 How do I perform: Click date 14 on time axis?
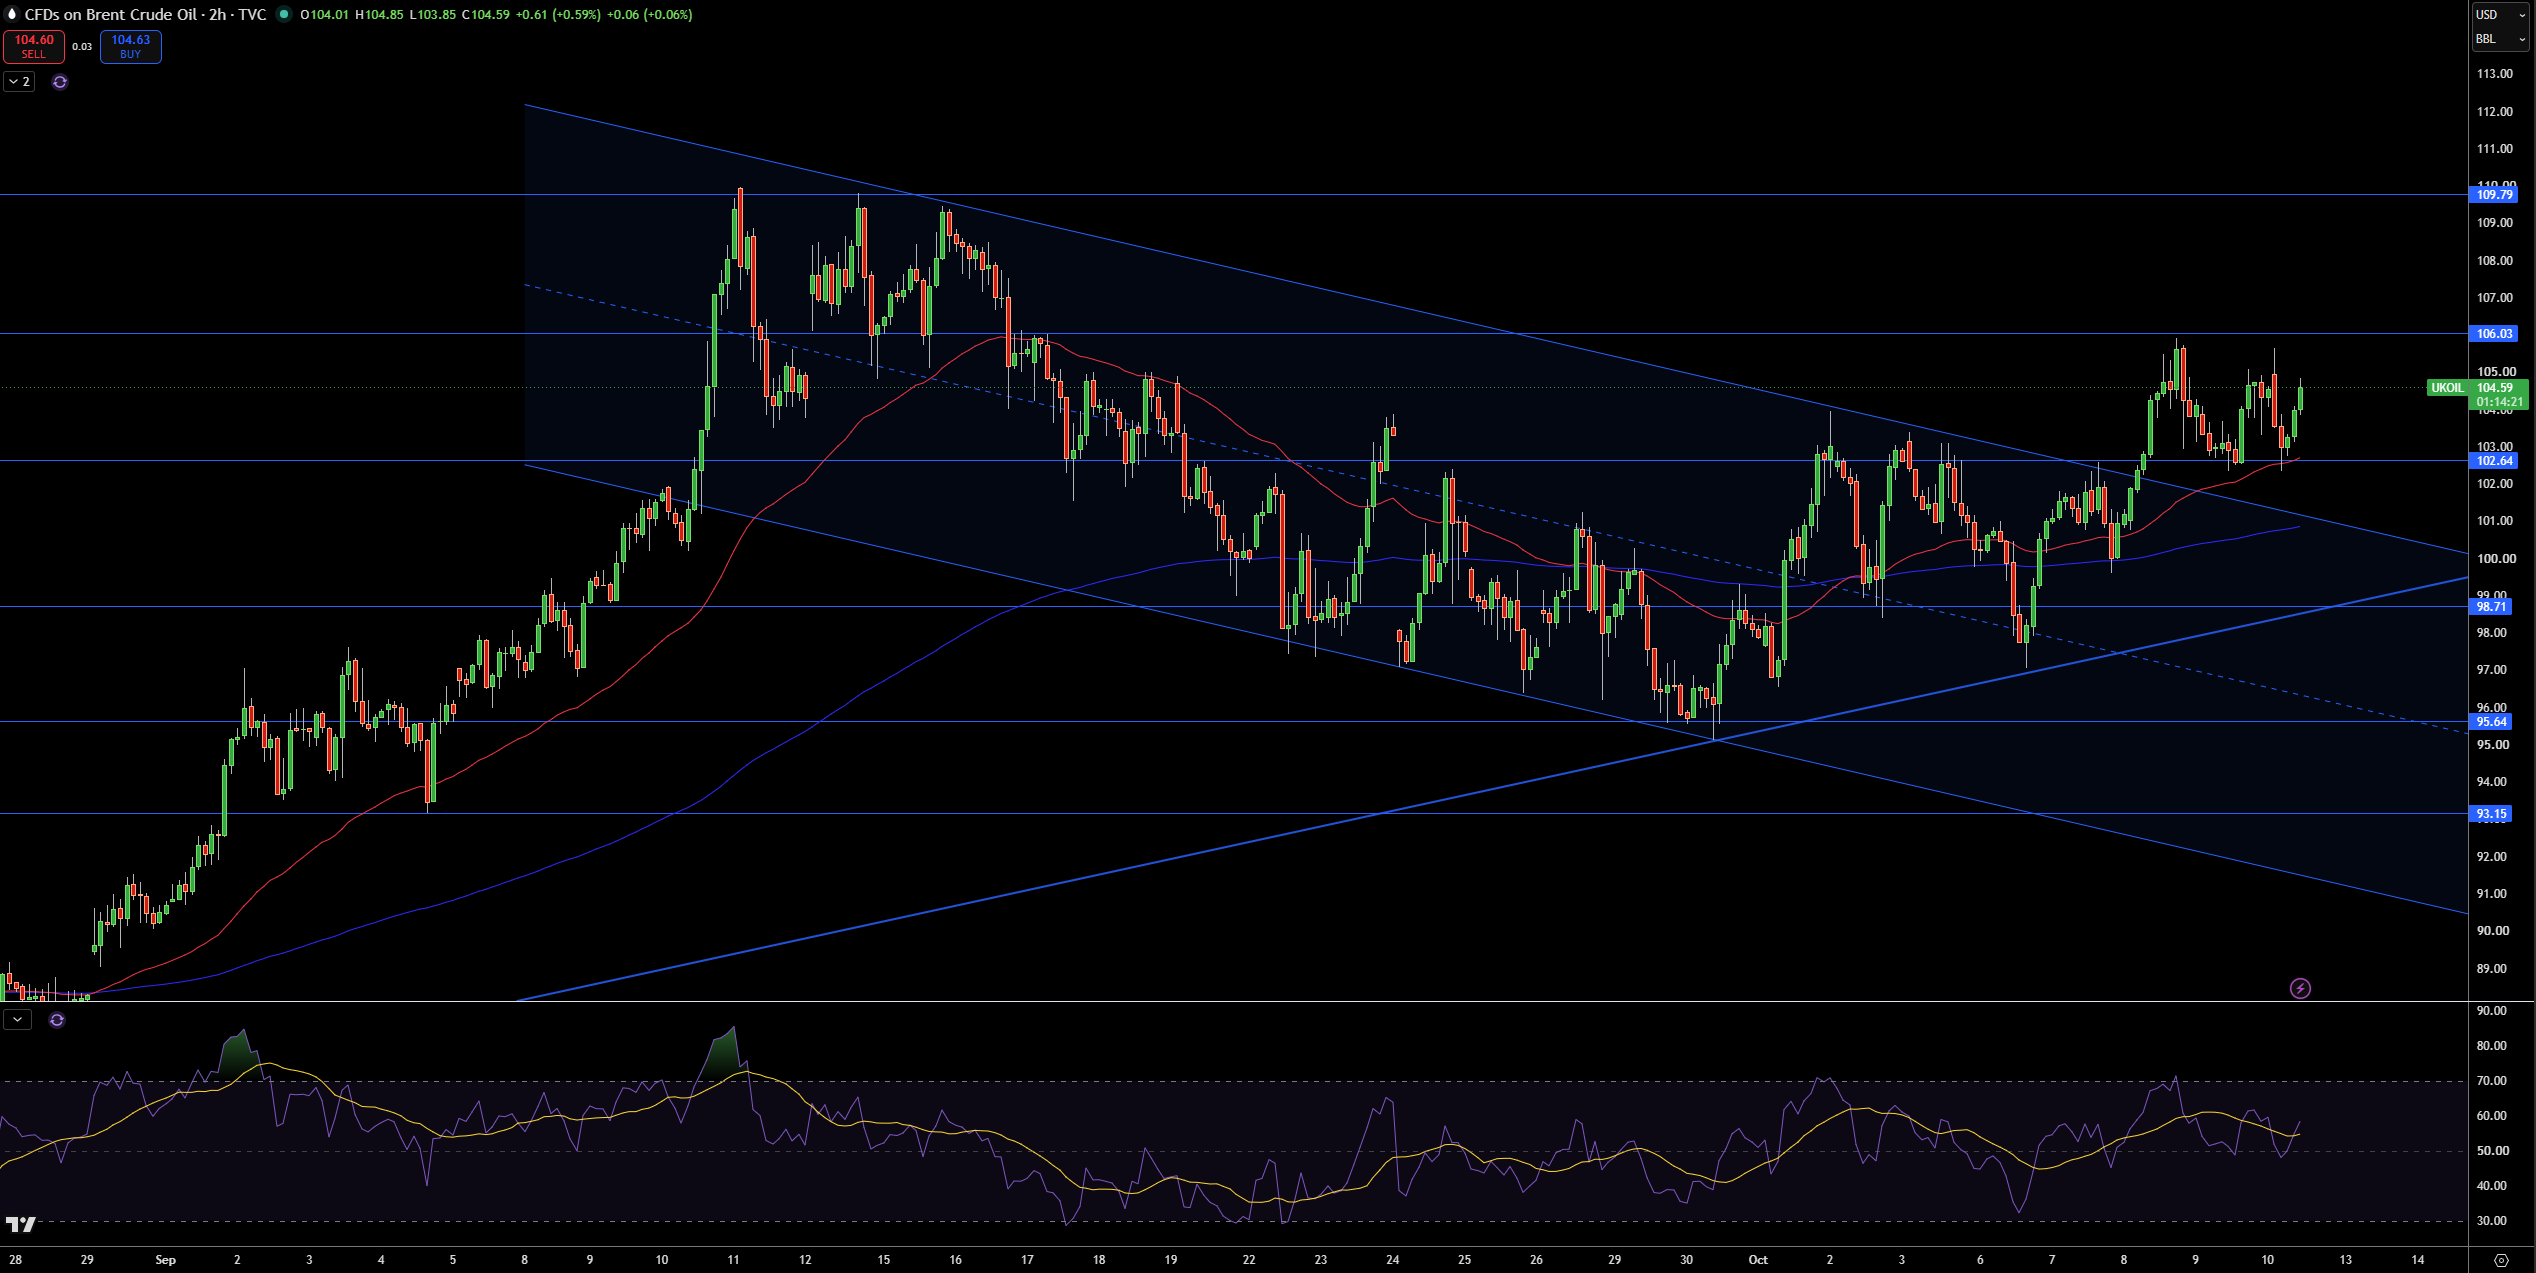[2417, 1260]
